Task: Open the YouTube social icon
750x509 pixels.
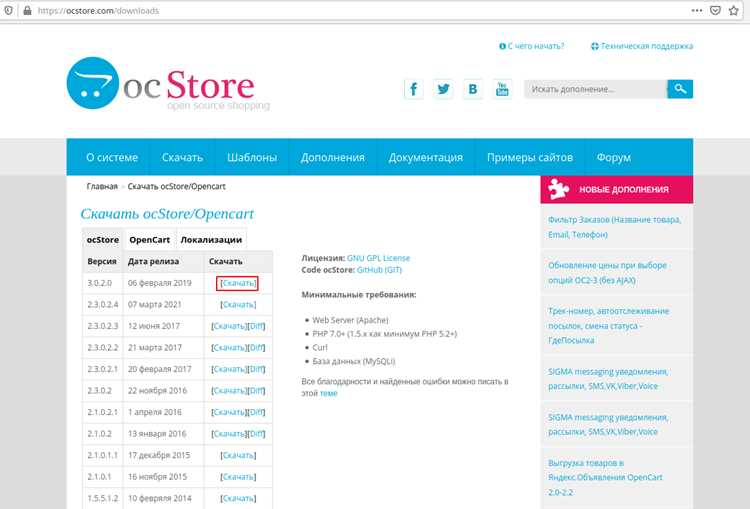Action: click(502, 89)
